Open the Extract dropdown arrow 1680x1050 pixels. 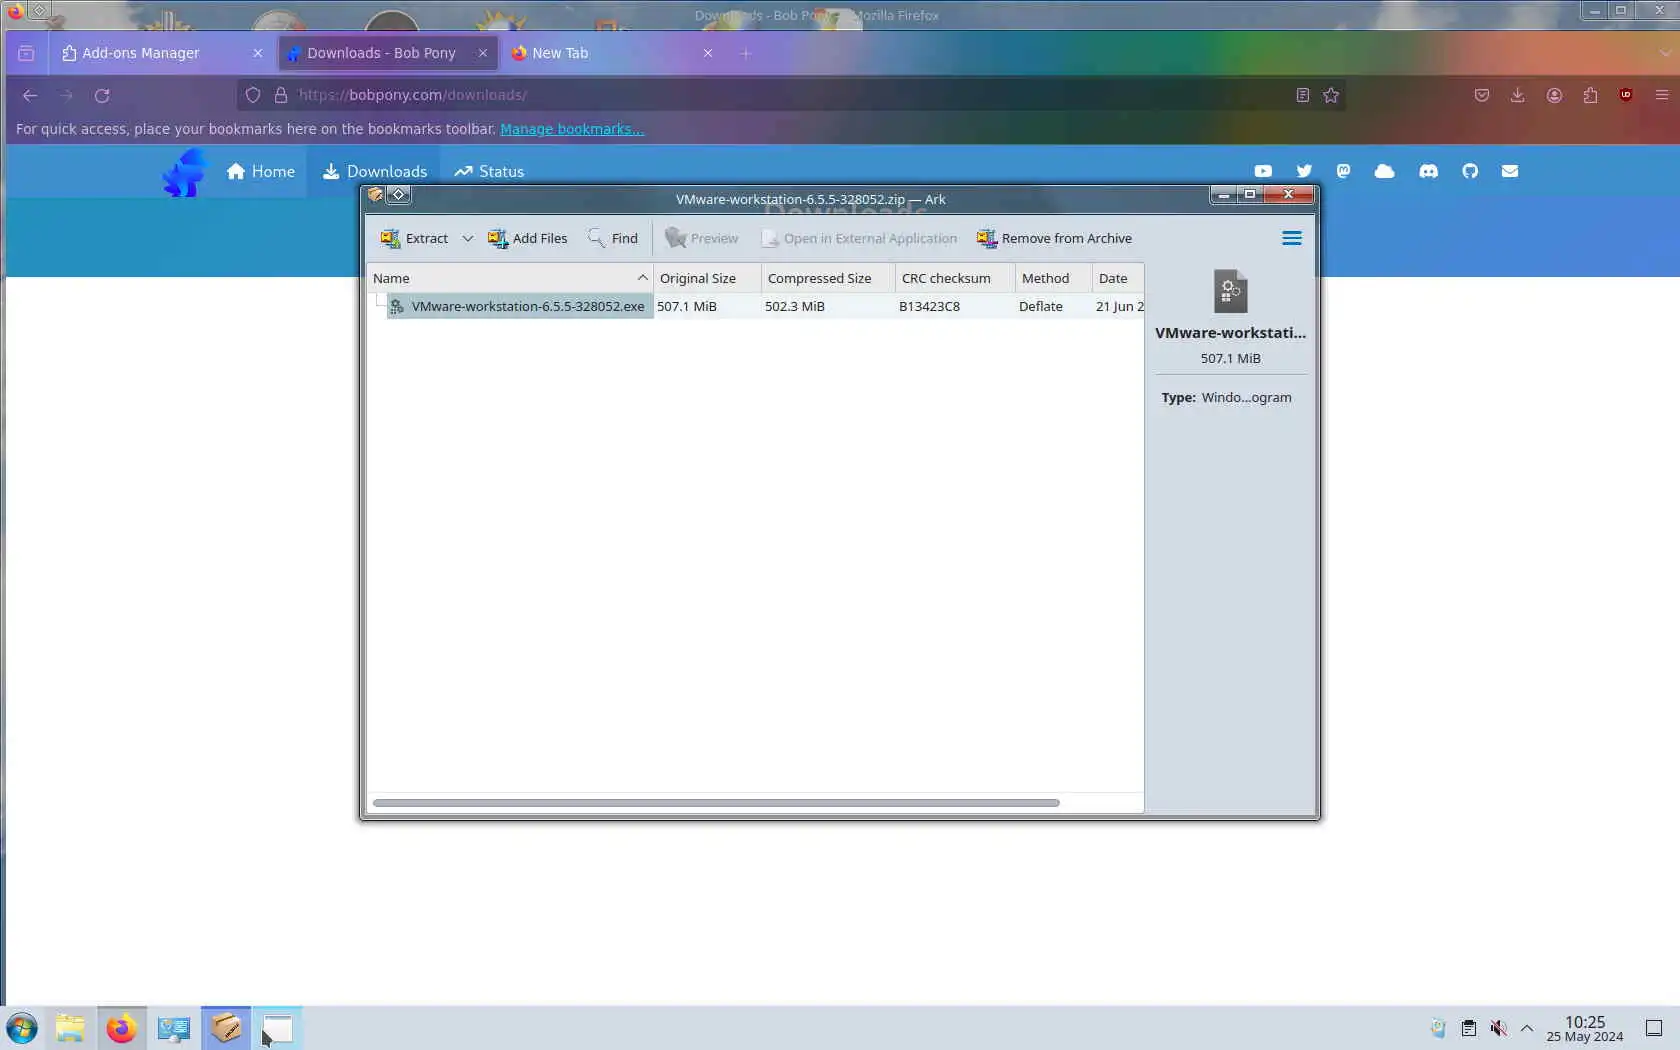click(467, 238)
